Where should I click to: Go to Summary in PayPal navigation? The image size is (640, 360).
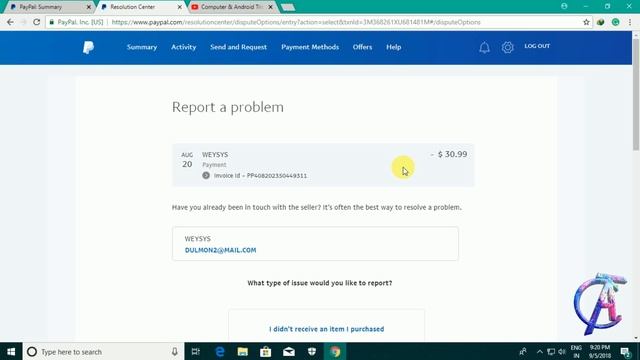coord(142,47)
